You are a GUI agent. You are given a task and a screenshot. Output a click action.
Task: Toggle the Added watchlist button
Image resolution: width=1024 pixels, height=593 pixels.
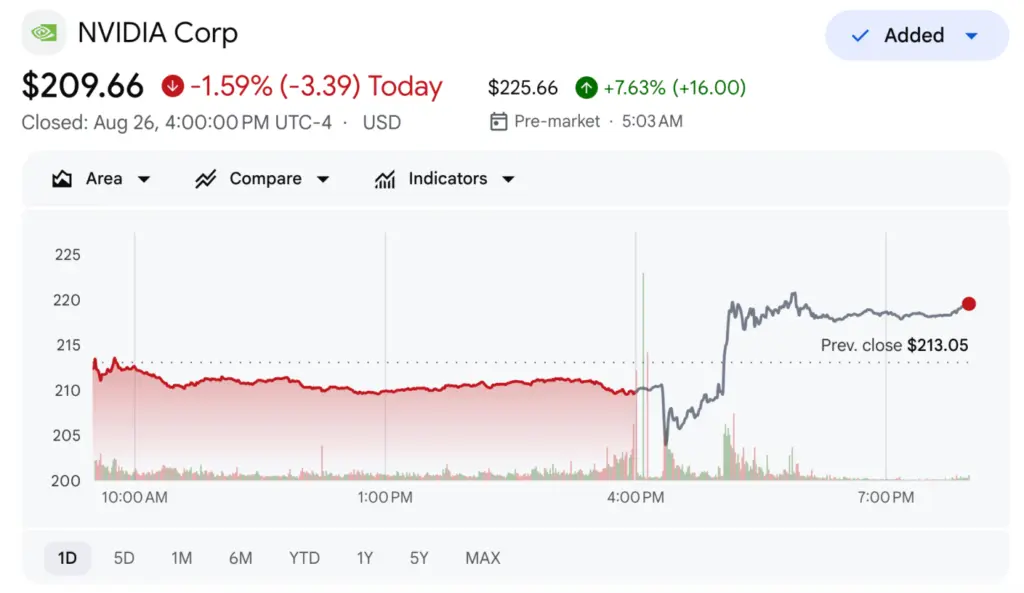(x=917, y=35)
